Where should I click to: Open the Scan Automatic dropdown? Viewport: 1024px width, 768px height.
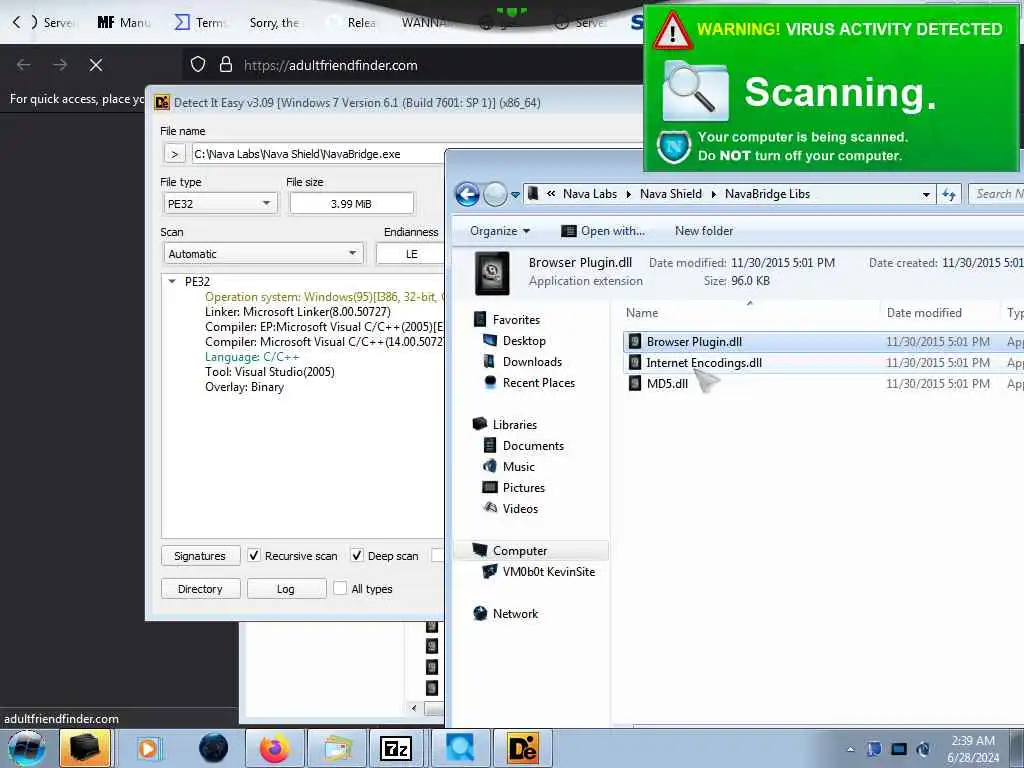[263, 253]
